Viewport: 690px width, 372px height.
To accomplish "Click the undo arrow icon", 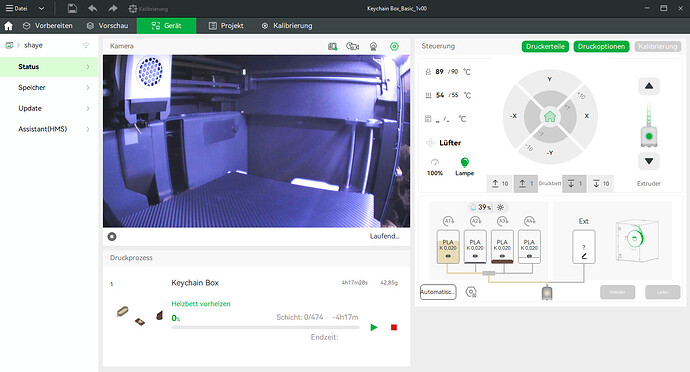I will click(x=92, y=8).
